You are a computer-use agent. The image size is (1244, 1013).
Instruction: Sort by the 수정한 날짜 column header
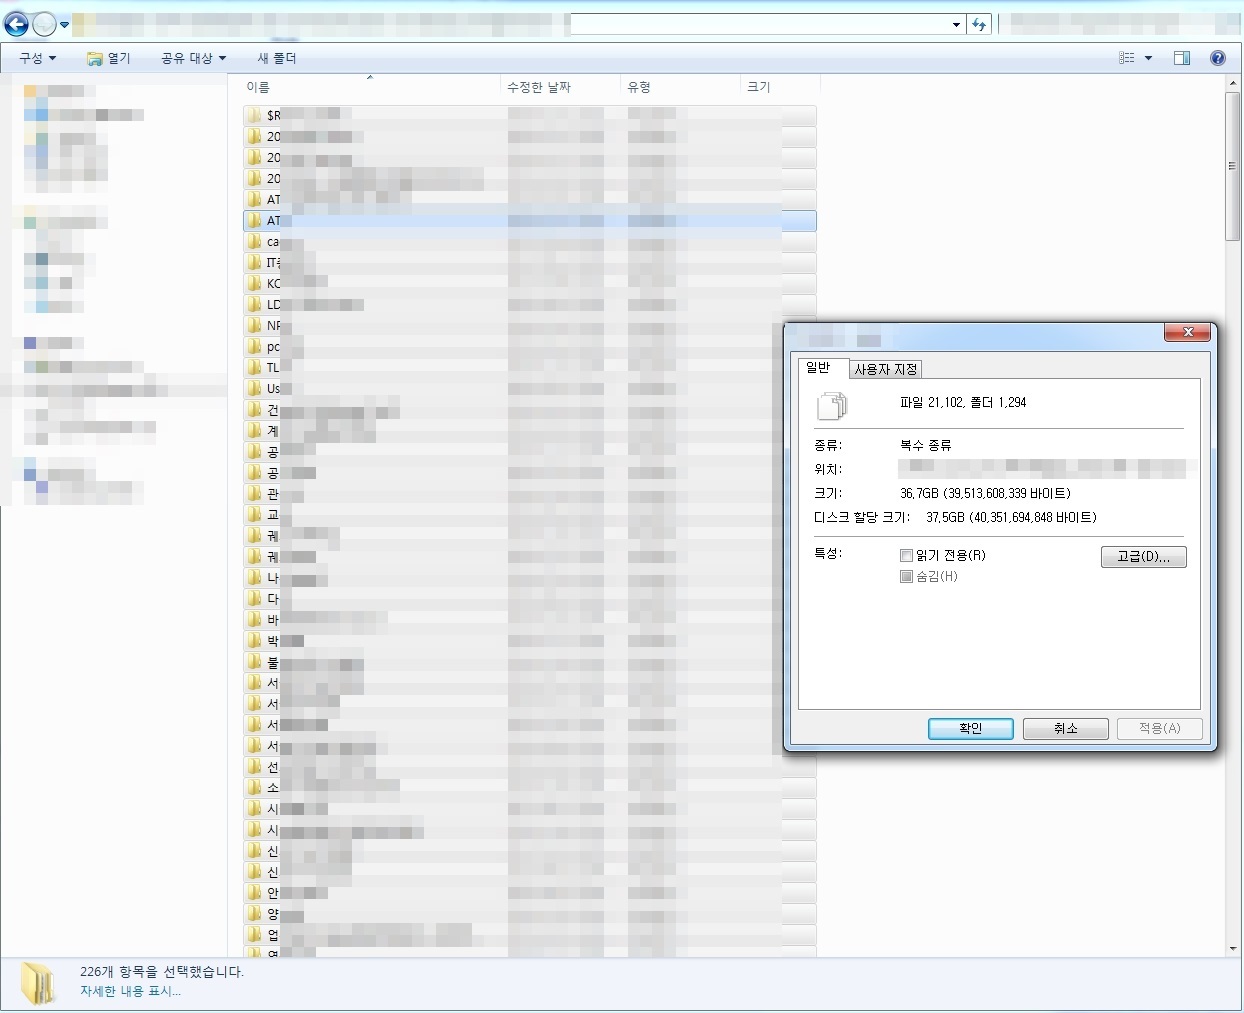pyautogui.click(x=560, y=87)
